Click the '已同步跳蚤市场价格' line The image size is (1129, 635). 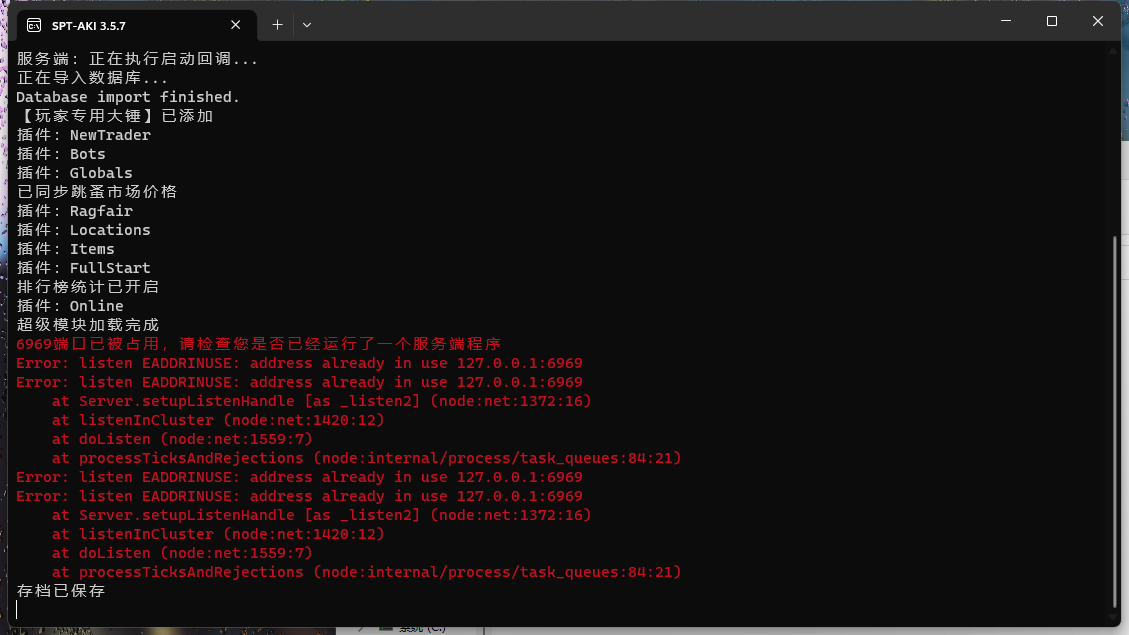click(97, 192)
